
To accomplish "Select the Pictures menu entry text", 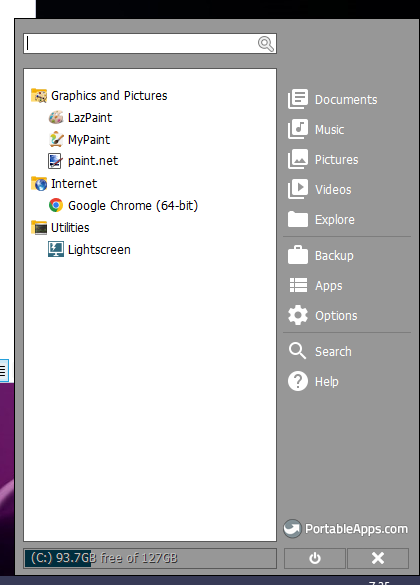I will [x=336, y=160].
